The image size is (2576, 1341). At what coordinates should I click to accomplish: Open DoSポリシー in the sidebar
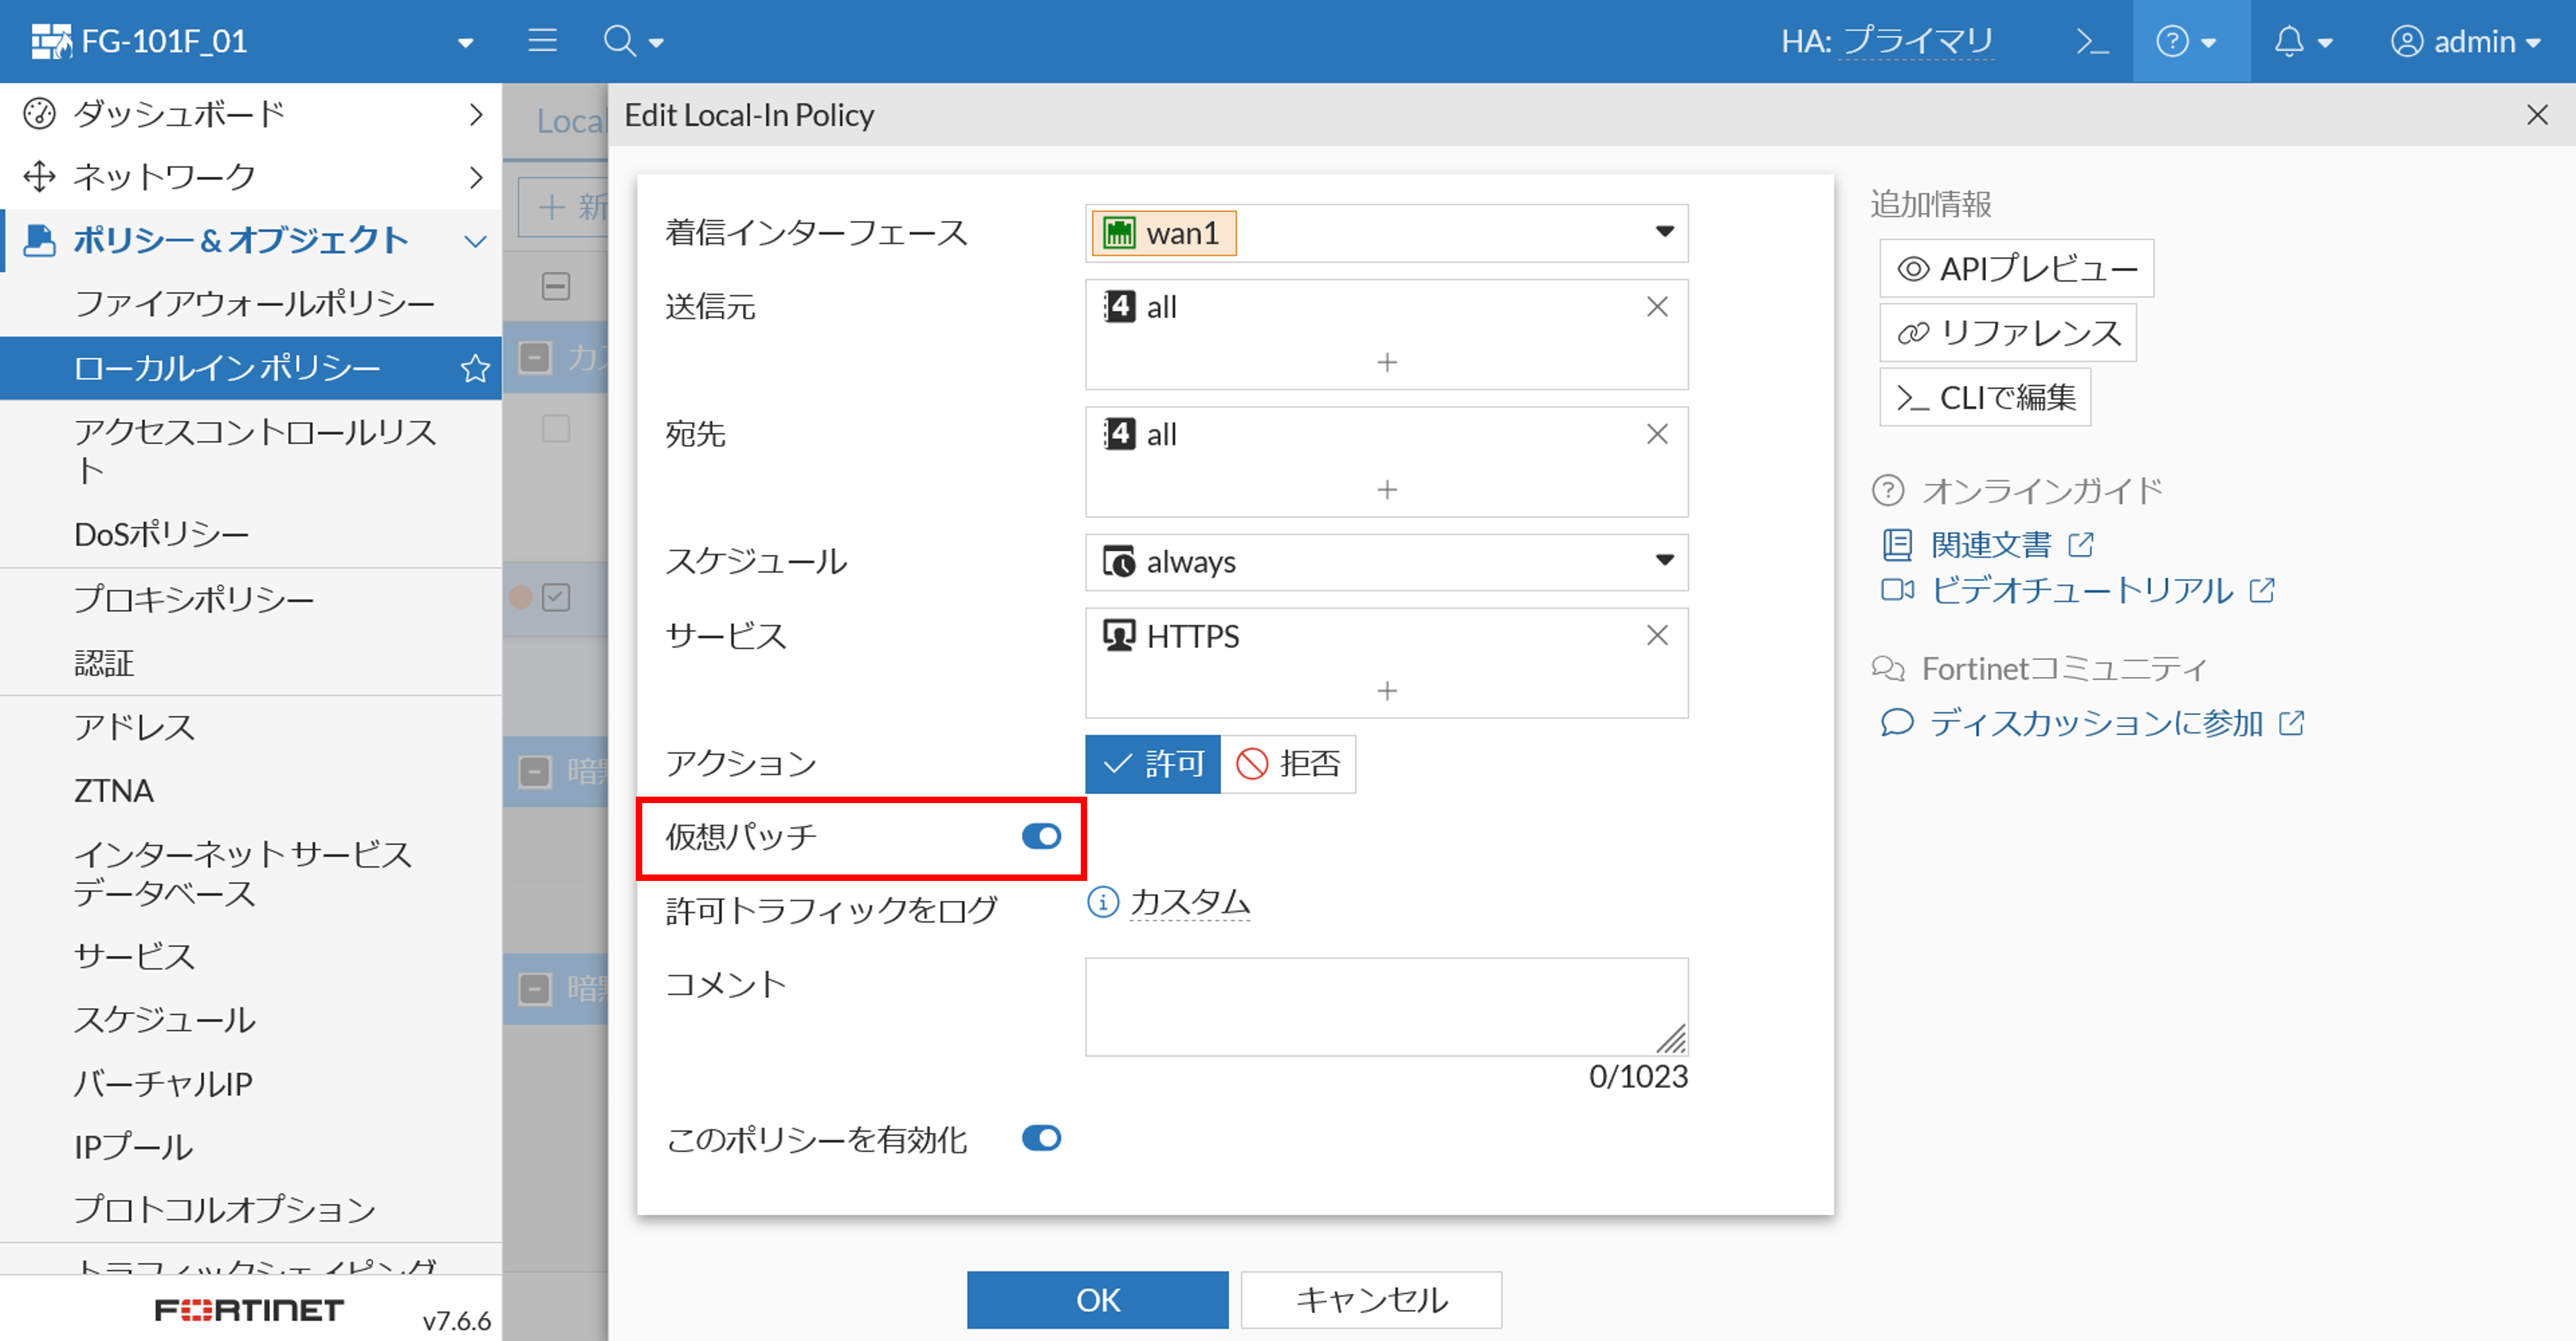pyautogui.click(x=161, y=534)
